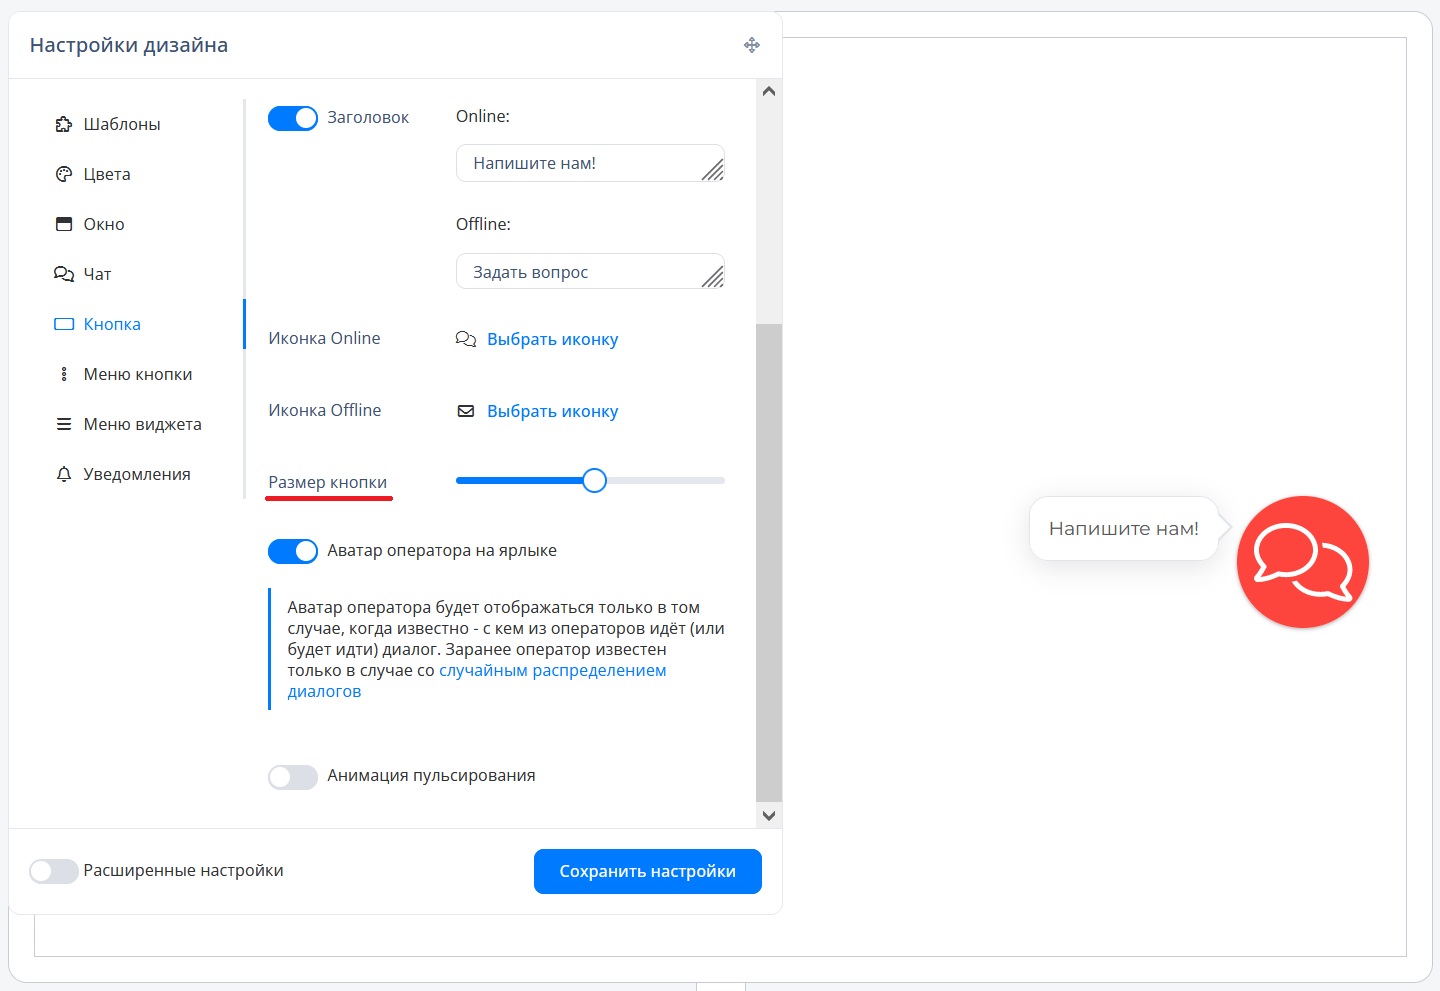
Task: Choose icon for Иконка Online
Action: [552, 340]
